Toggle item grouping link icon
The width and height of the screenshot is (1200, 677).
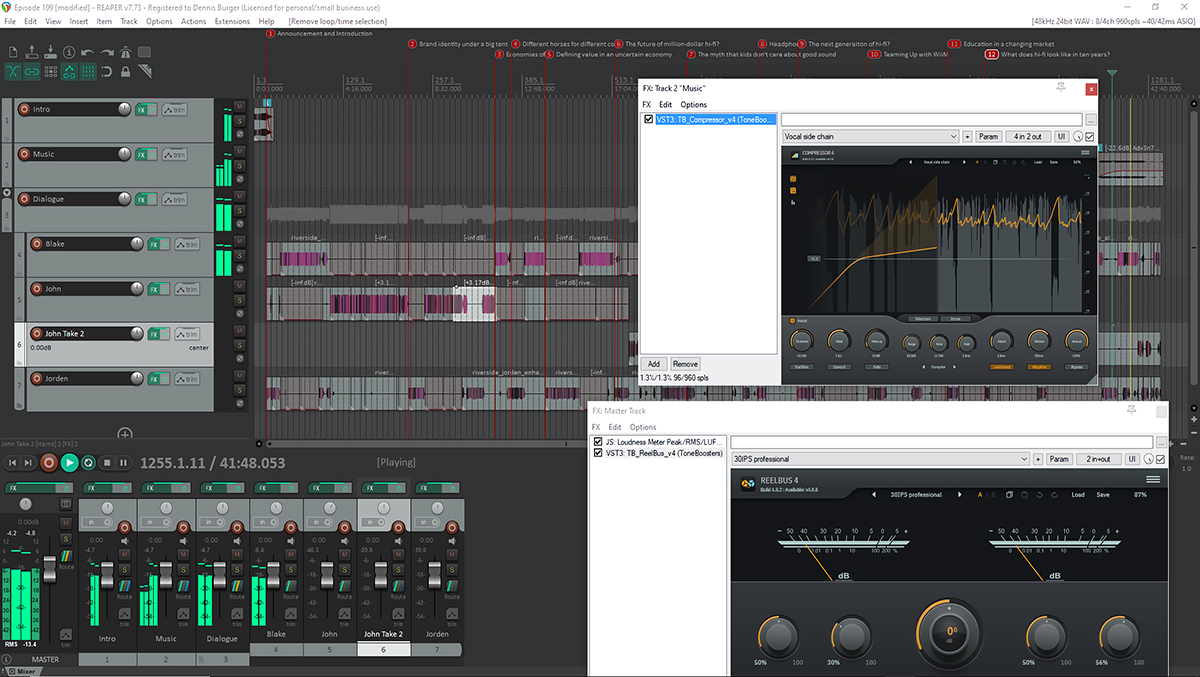click(32, 71)
